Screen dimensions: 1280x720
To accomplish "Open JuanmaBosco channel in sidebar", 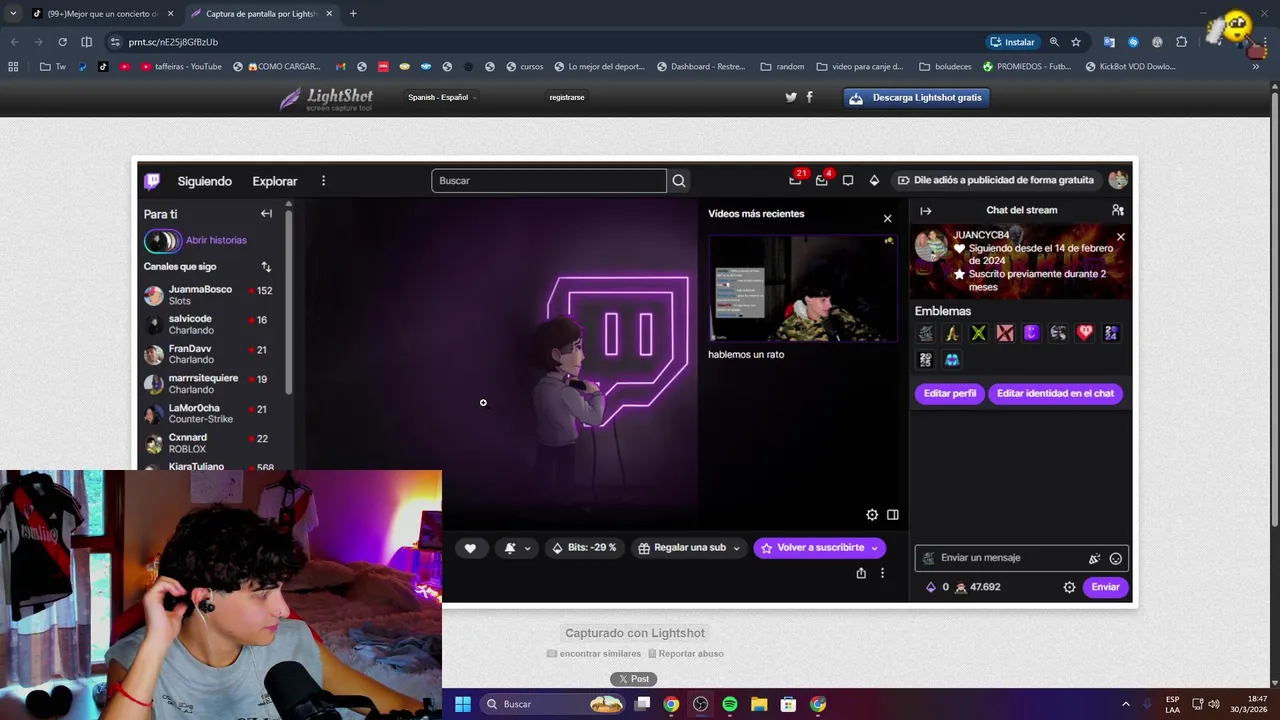I will tap(210, 295).
